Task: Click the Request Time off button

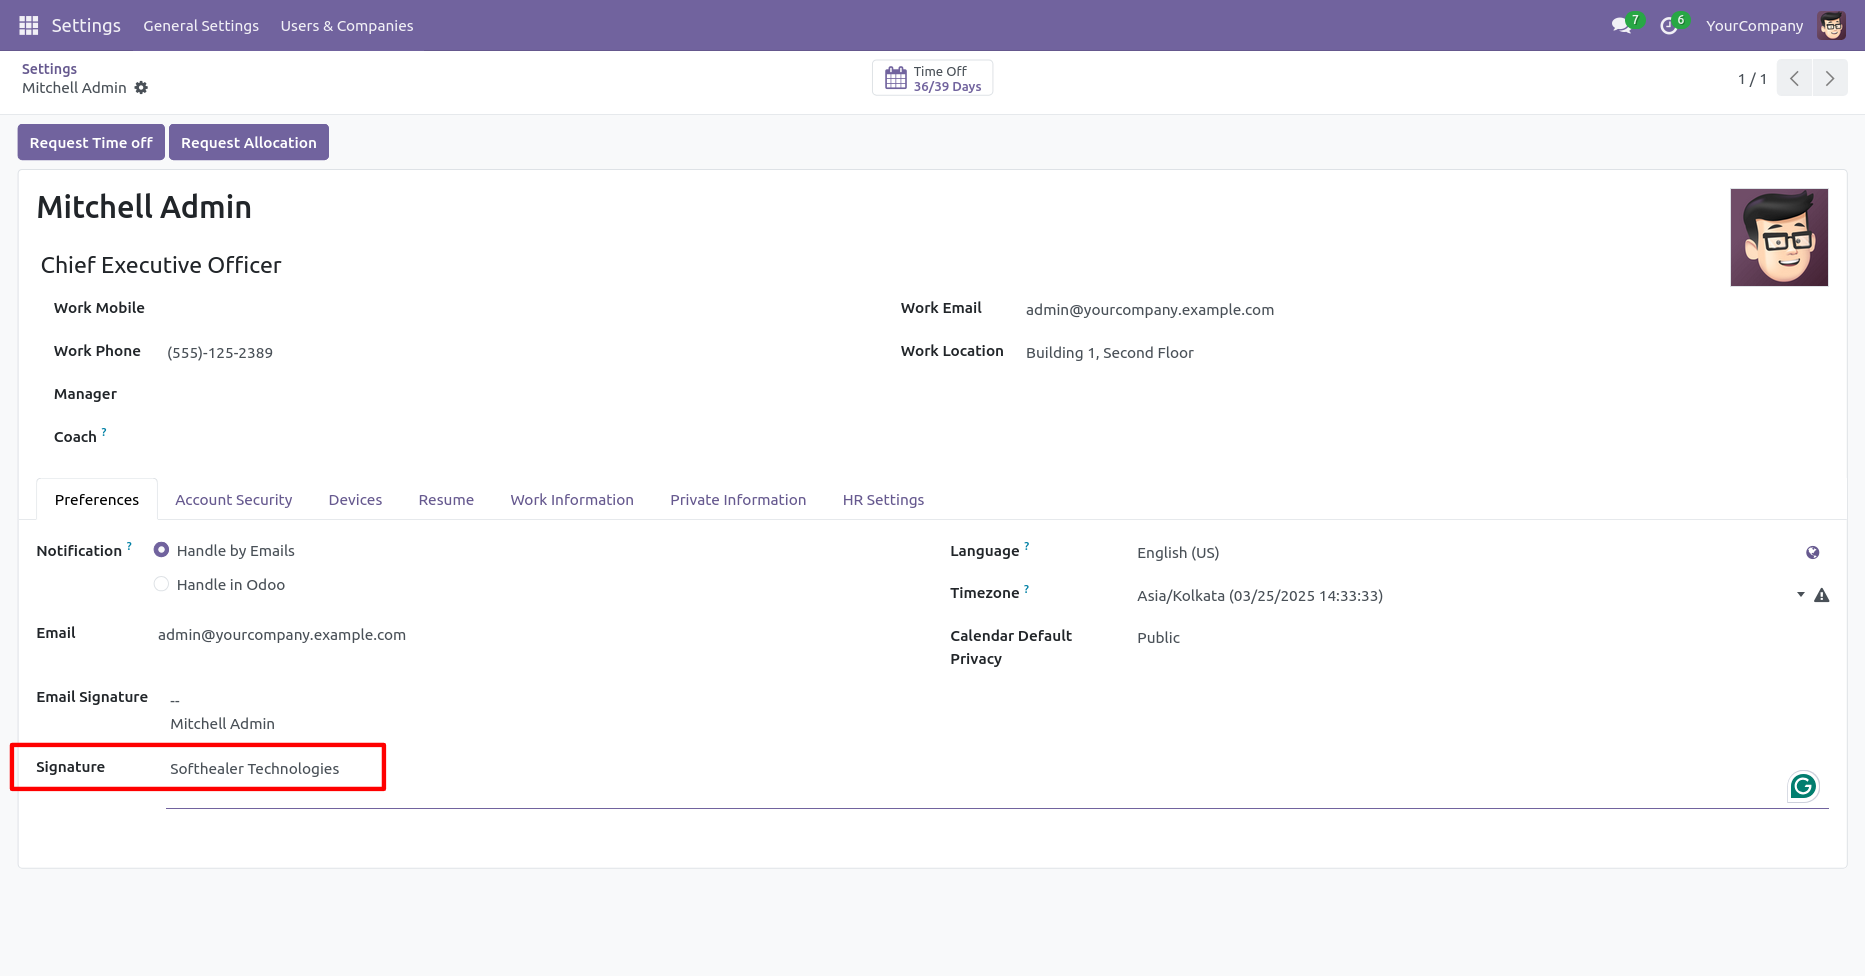Action: (x=91, y=142)
